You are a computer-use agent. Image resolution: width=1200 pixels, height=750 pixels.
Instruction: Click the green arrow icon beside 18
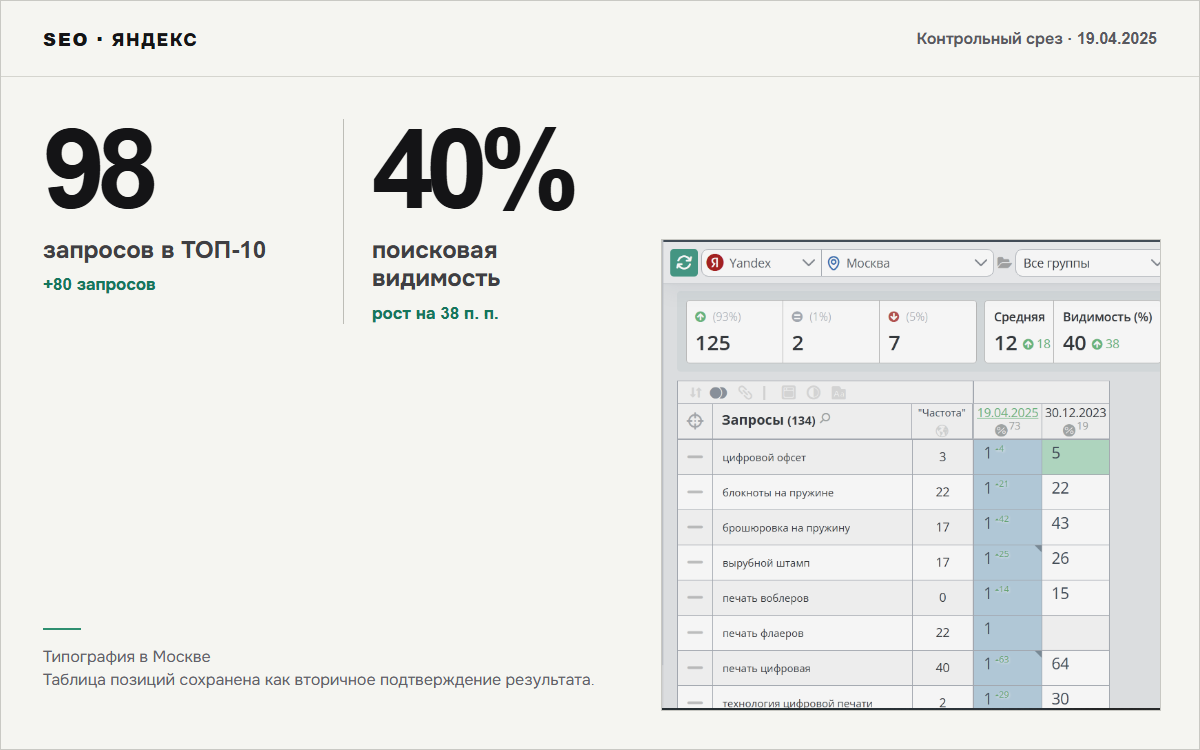coord(1028,344)
